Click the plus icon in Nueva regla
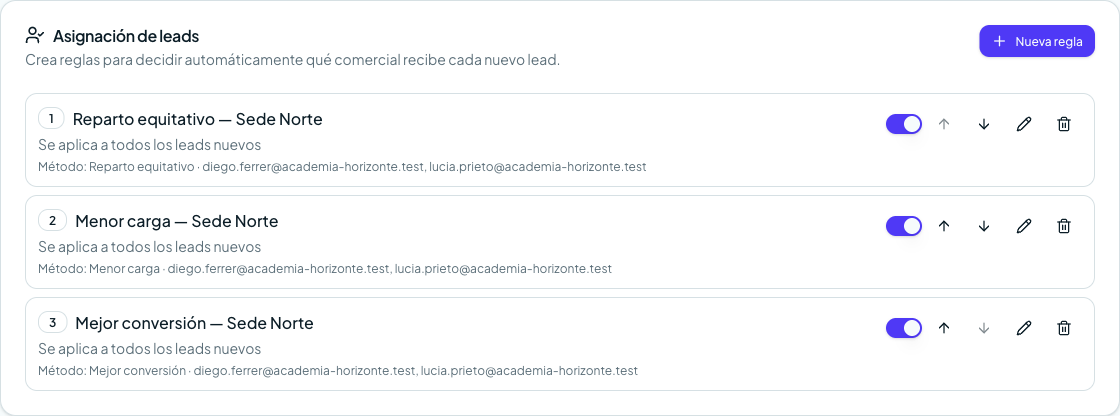The width and height of the screenshot is (1120, 416). (999, 41)
